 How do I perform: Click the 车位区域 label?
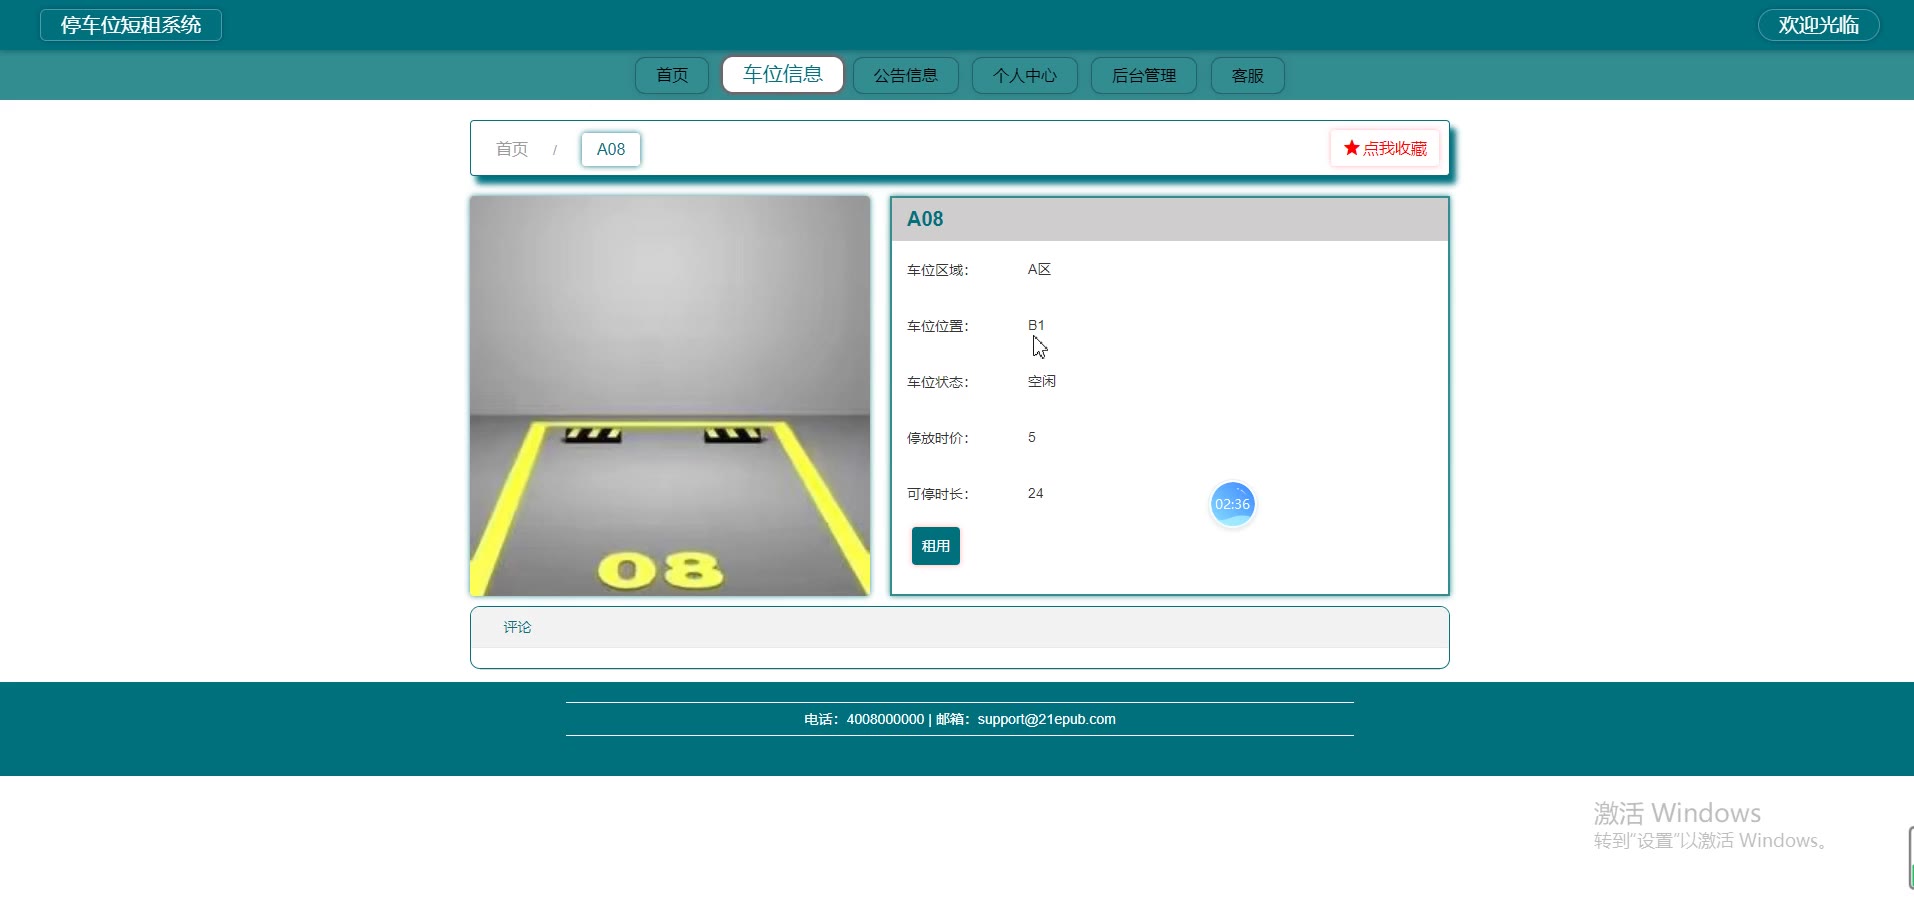tap(938, 270)
